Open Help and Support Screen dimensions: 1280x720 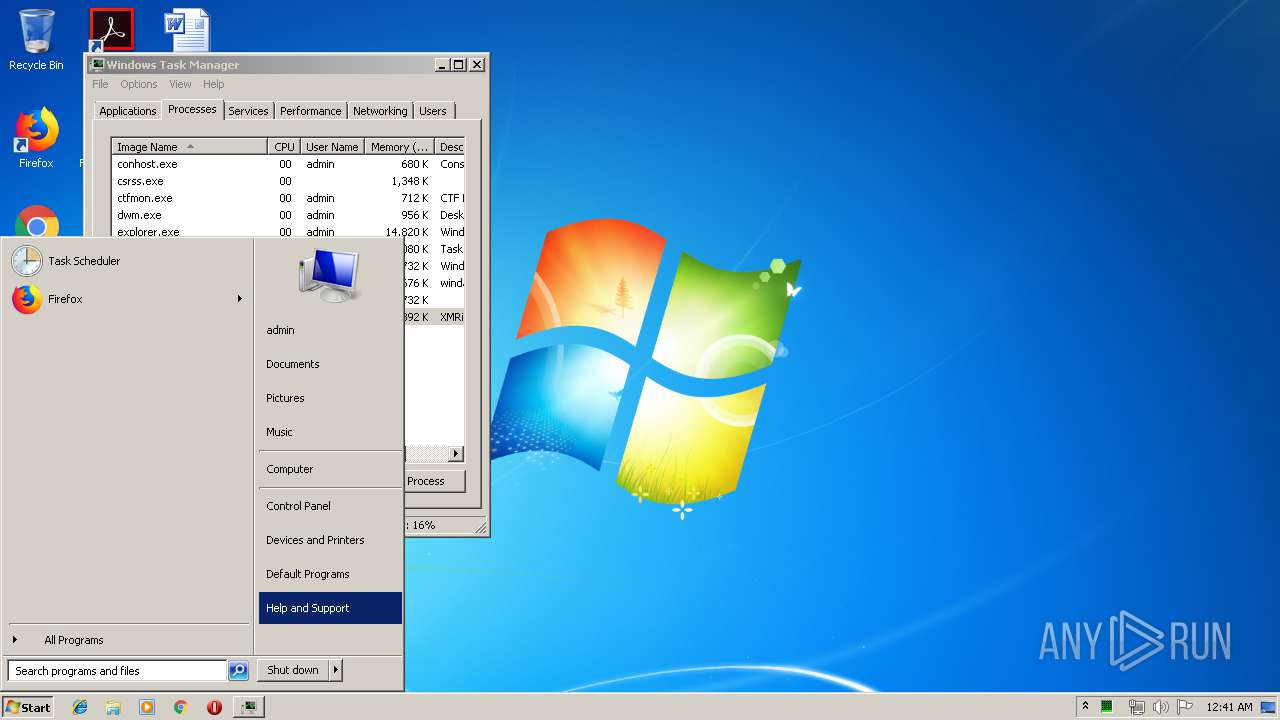(x=330, y=608)
